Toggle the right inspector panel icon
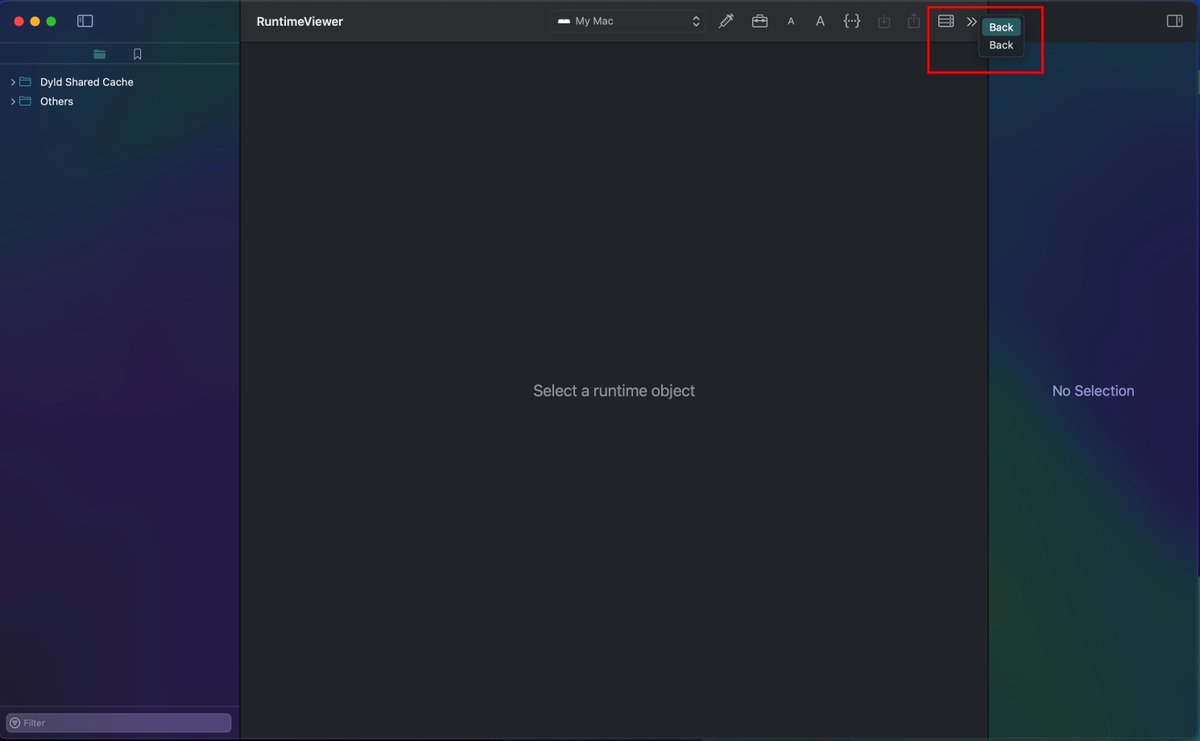Screen dimensions: 1200x741 coord(1175,21)
